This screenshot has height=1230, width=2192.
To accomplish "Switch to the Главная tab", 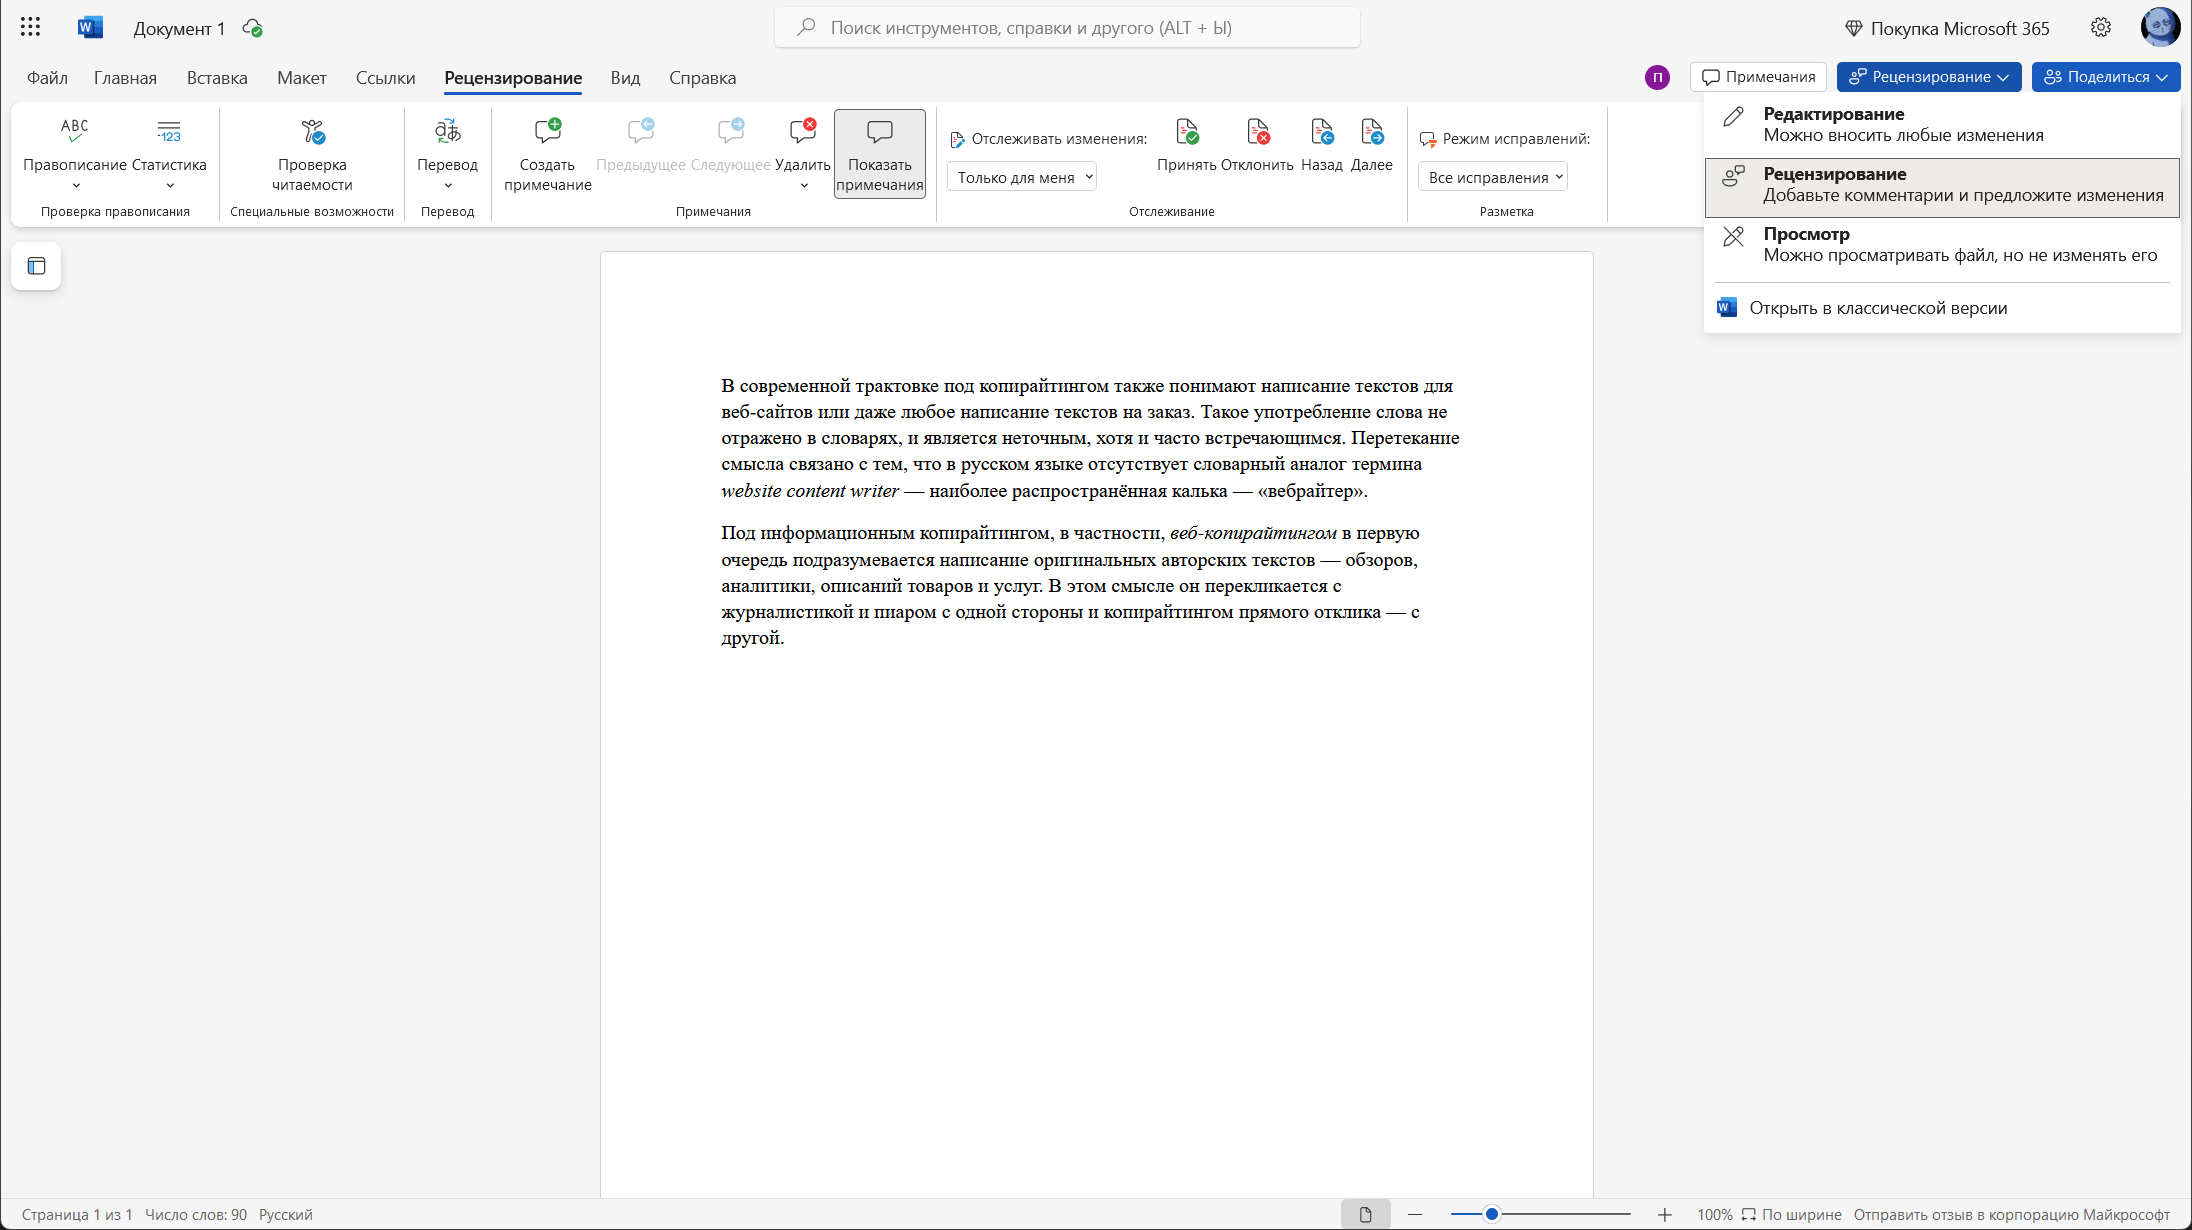I will coord(125,78).
